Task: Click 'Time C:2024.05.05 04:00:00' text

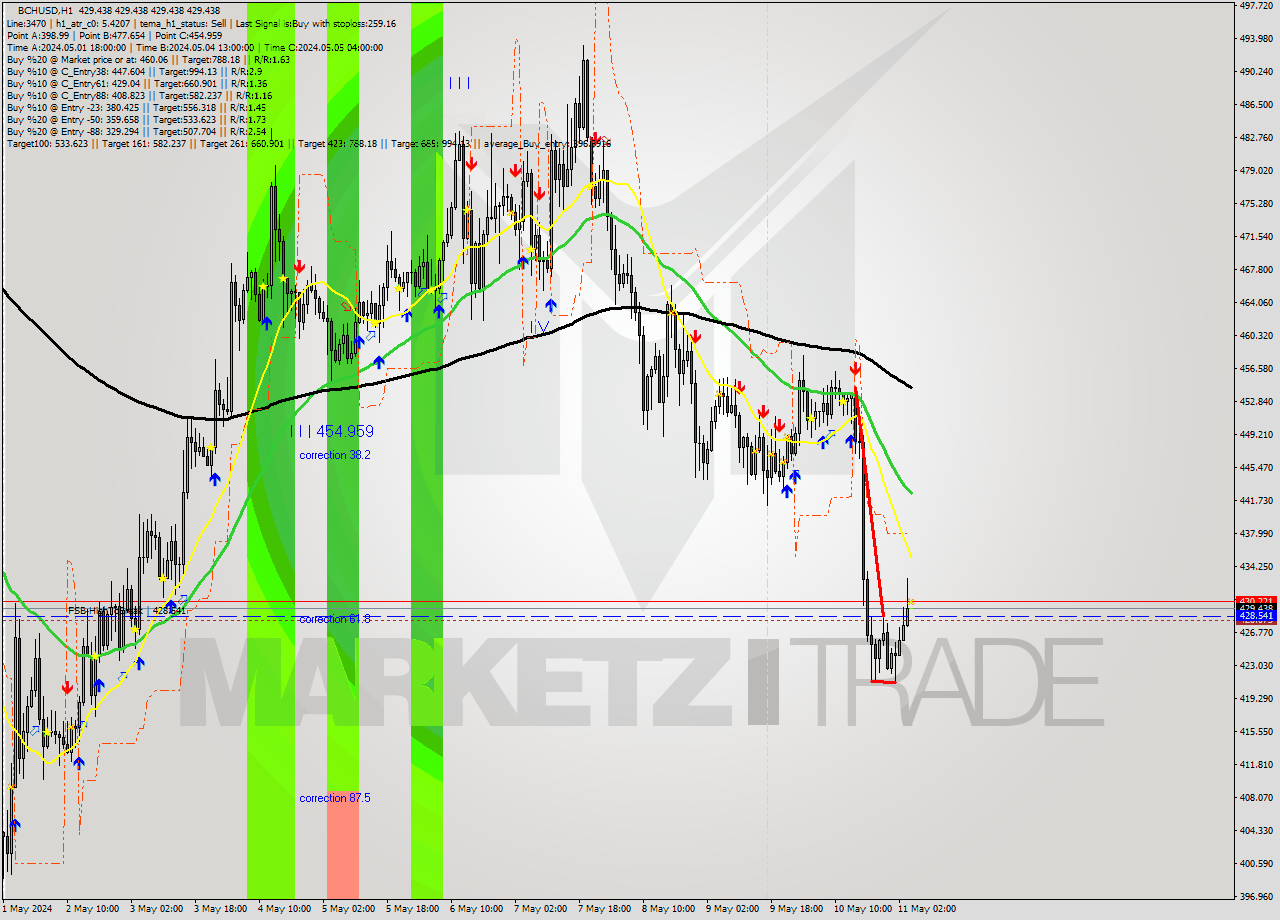Action: point(323,47)
